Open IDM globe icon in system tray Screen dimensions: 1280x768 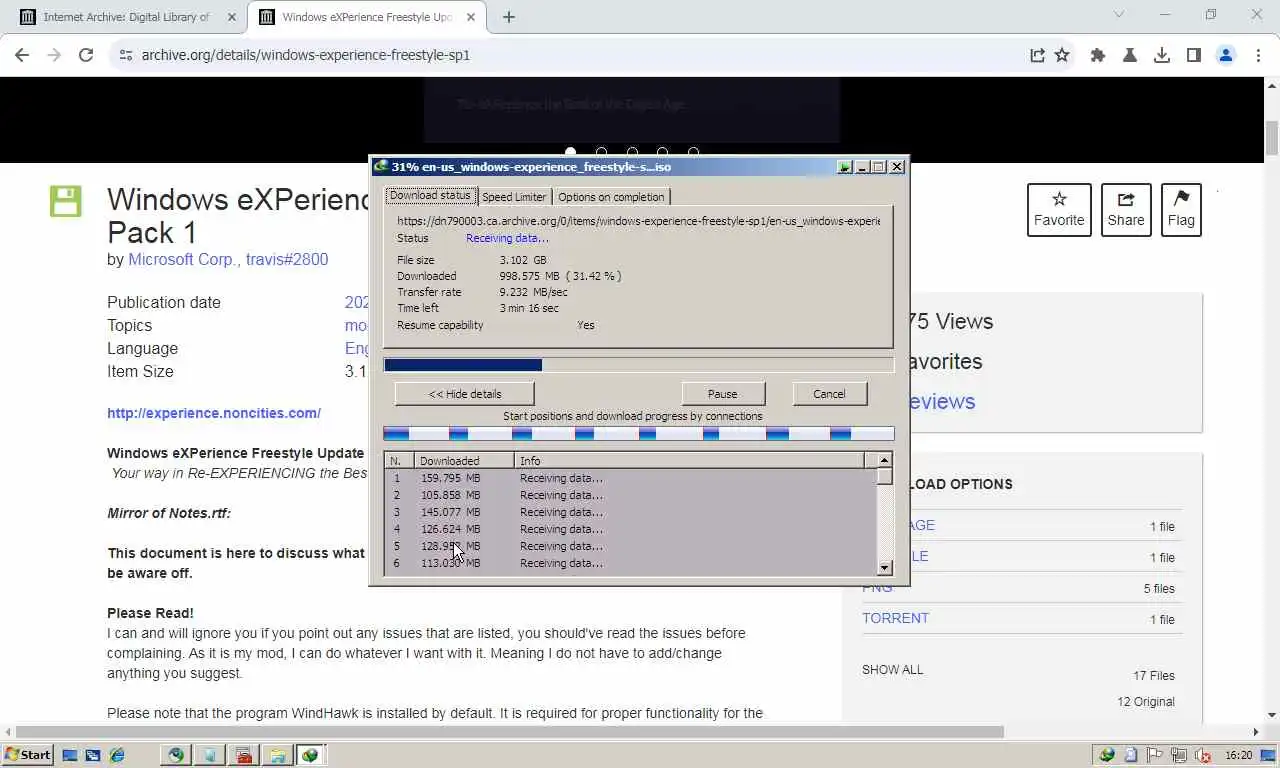click(x=1107, y=755)
